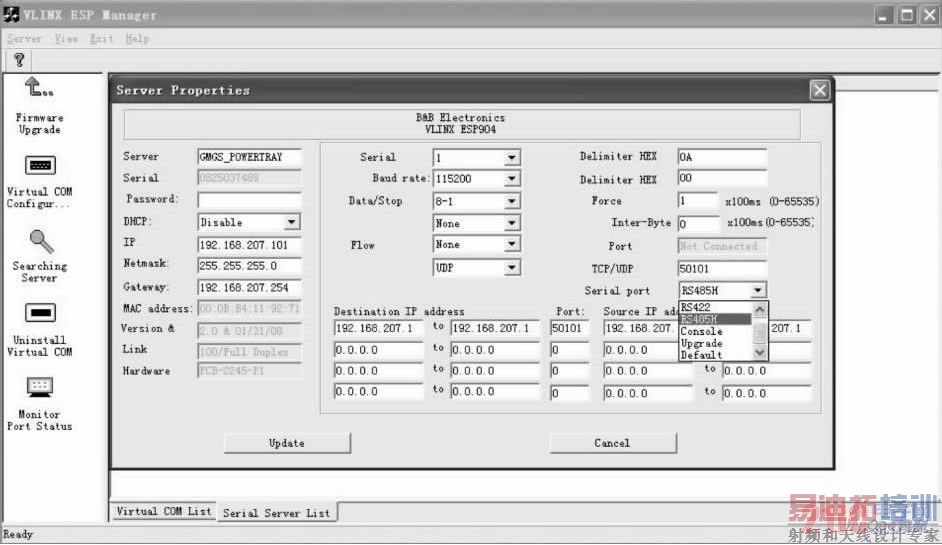Expand the Flow control dropdown
Screen dimensions: 942x545
(x=511, y=244)
